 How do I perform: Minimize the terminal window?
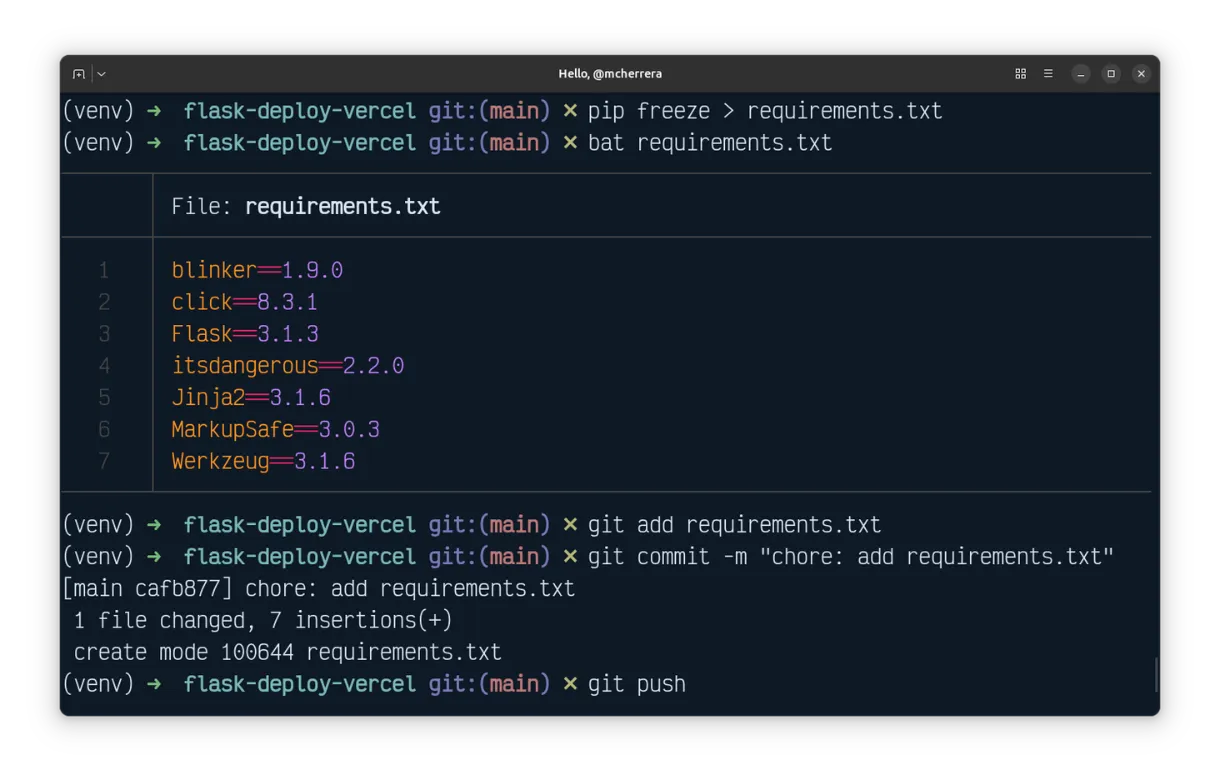point(1081,74)
